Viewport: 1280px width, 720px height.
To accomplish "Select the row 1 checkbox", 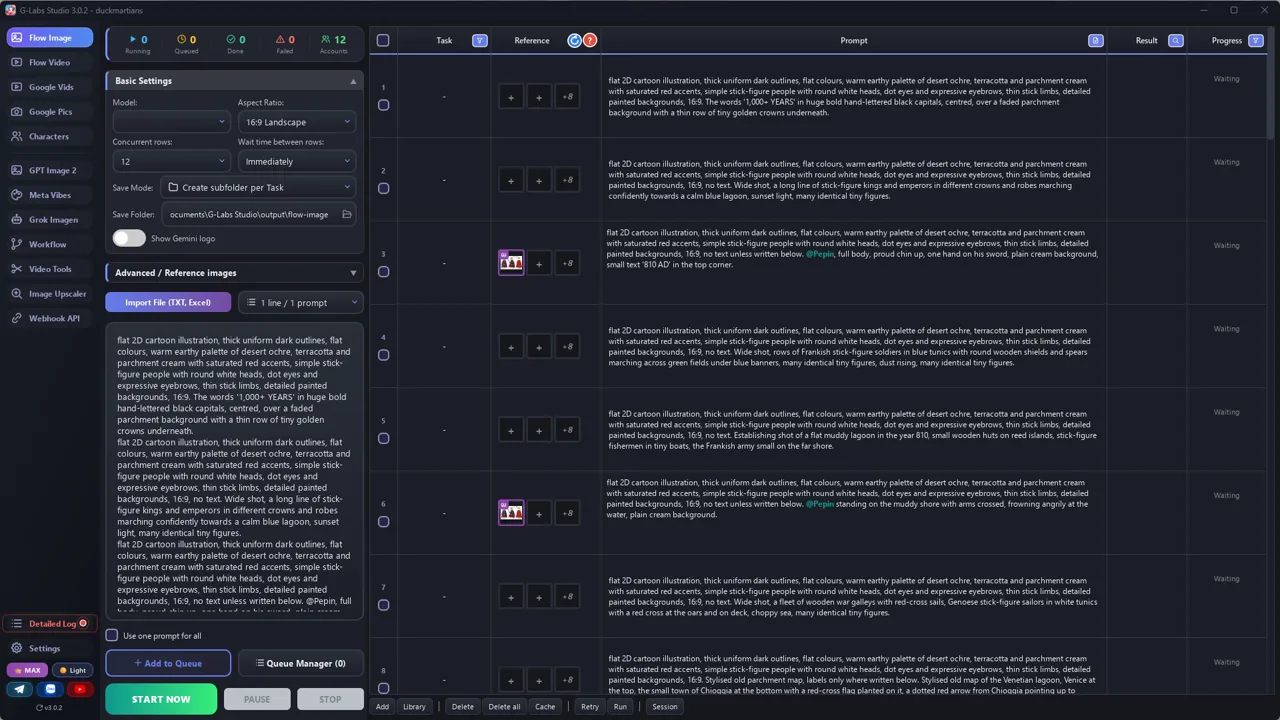I will point(383,105).
